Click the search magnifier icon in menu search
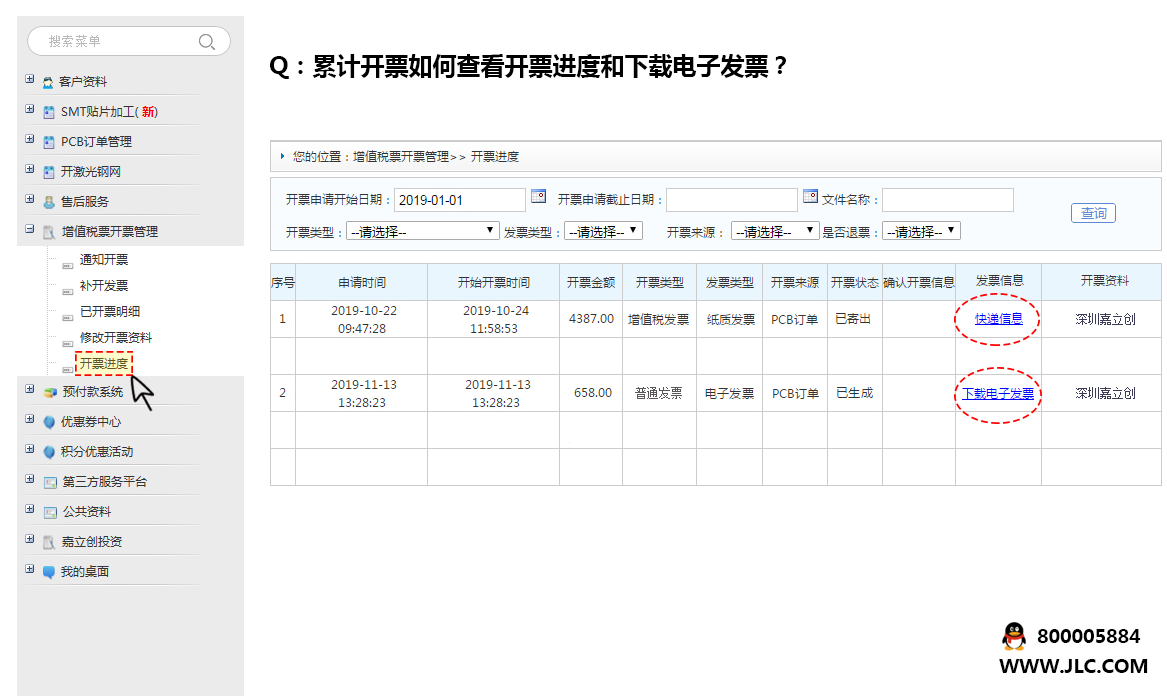Screen dimensions: 1167x696 tap(207, 41)
